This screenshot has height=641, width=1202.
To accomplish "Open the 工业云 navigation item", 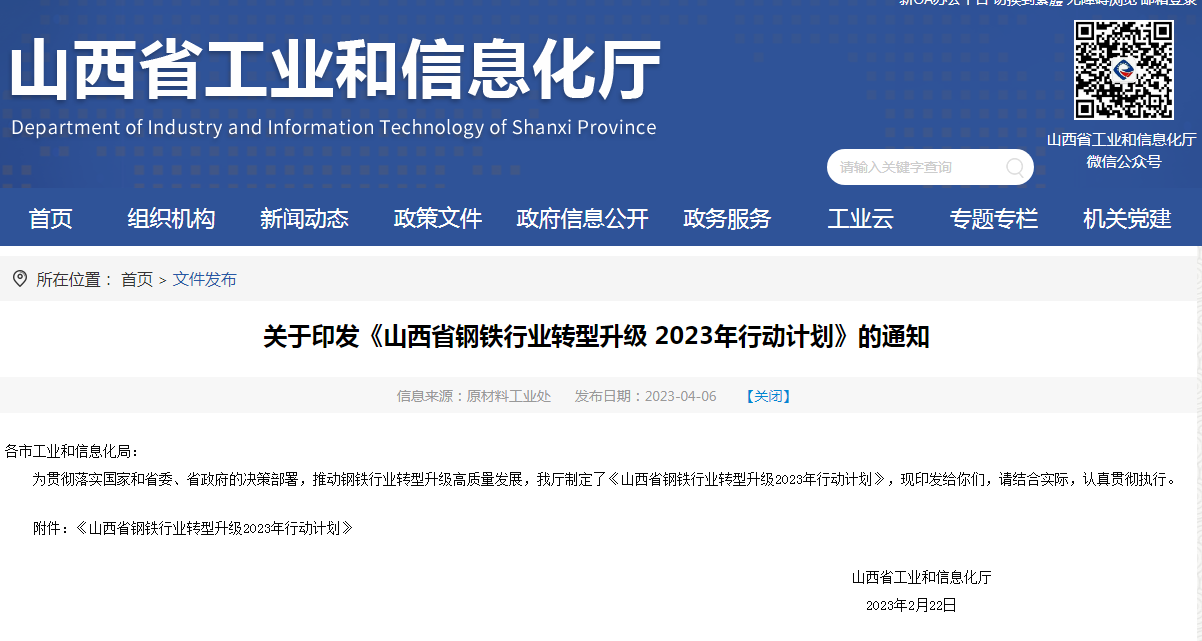I will pos(860,218).
